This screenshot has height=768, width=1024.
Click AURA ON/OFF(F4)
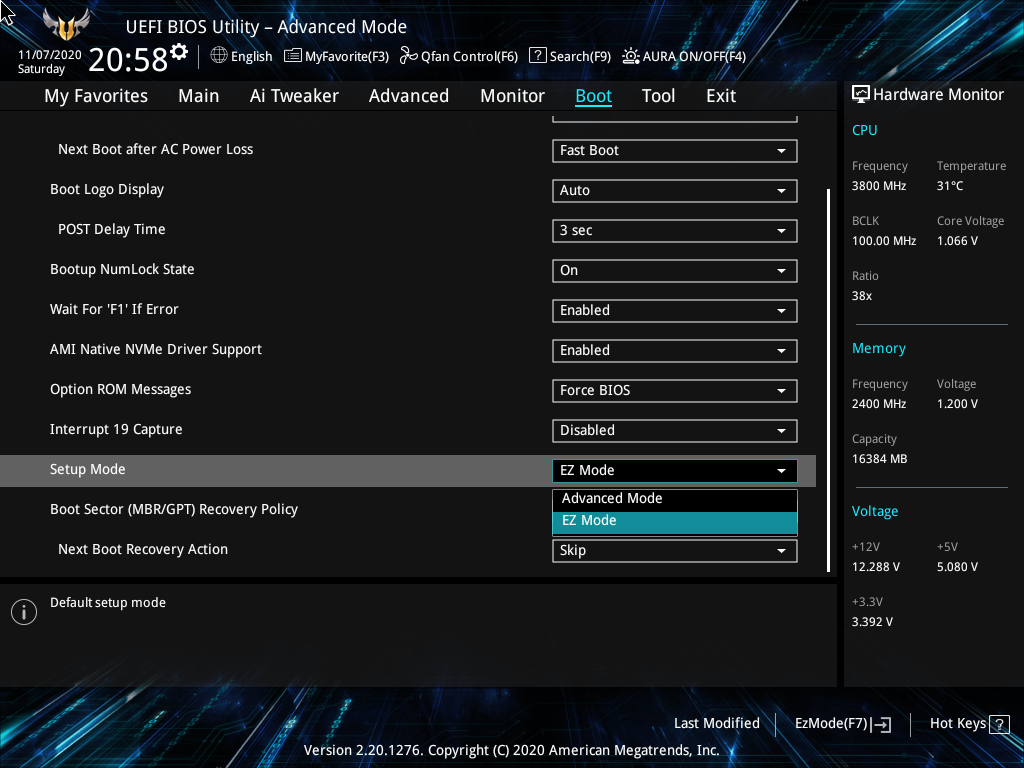pyautogui.click(x=684, y=56)
